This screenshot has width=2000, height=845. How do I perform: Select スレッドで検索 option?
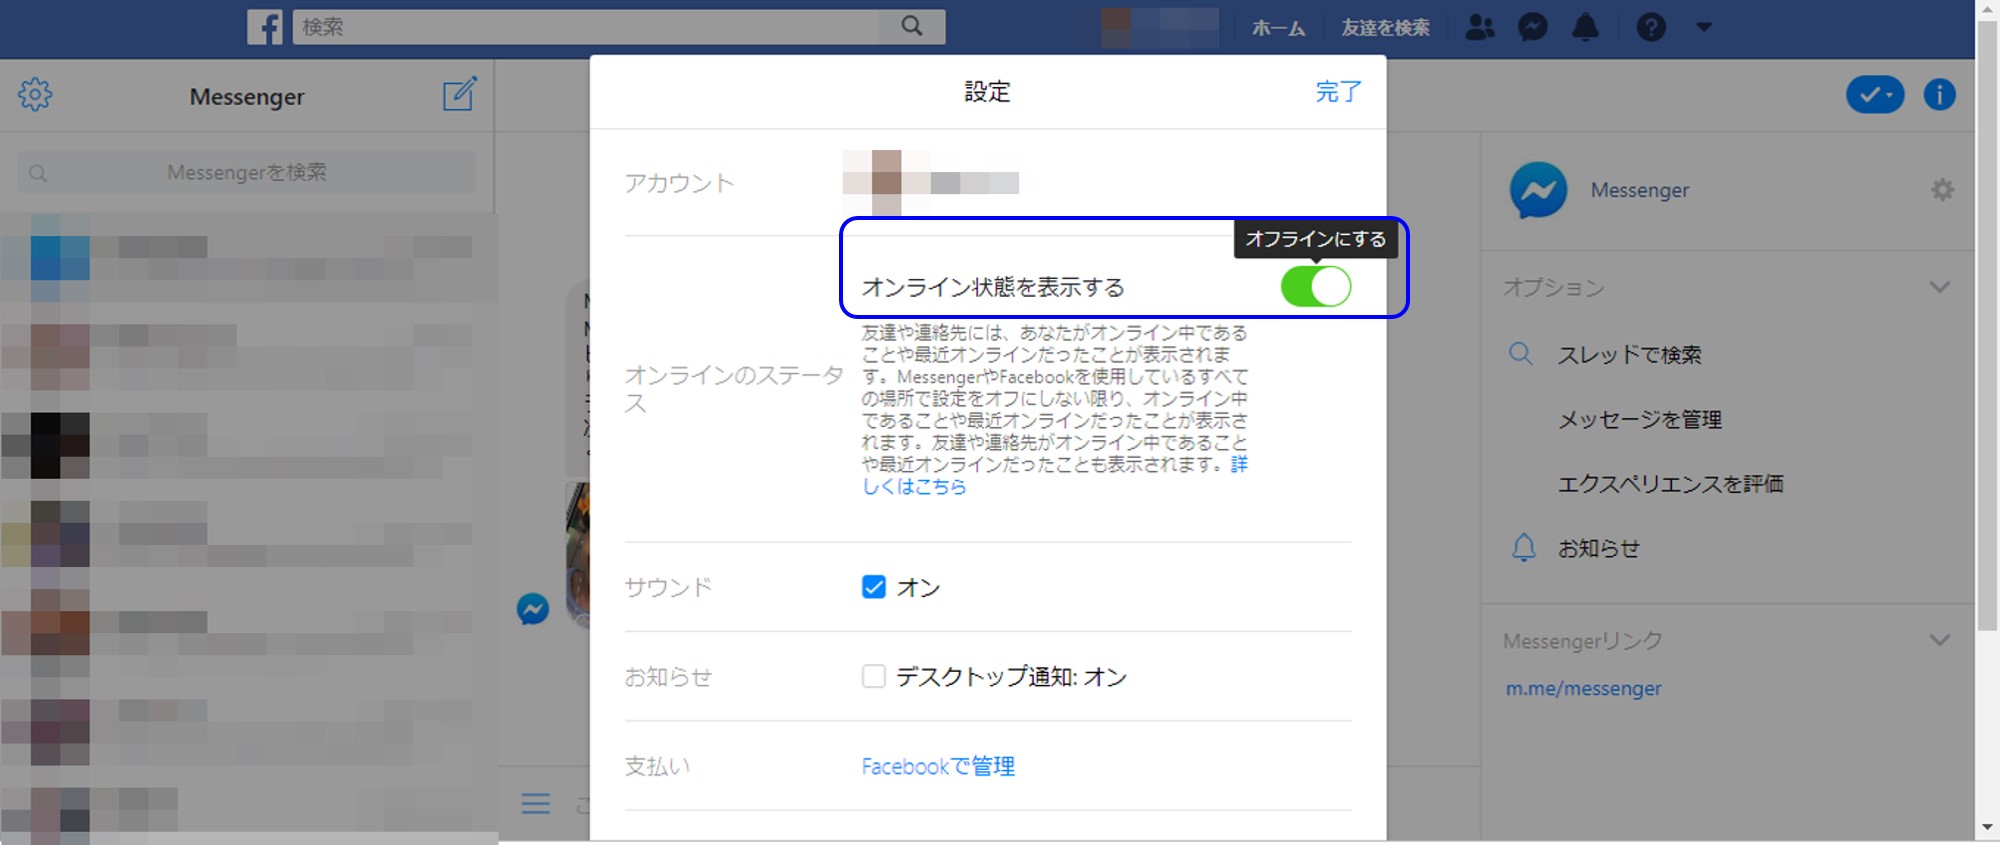click(1629, 354)
